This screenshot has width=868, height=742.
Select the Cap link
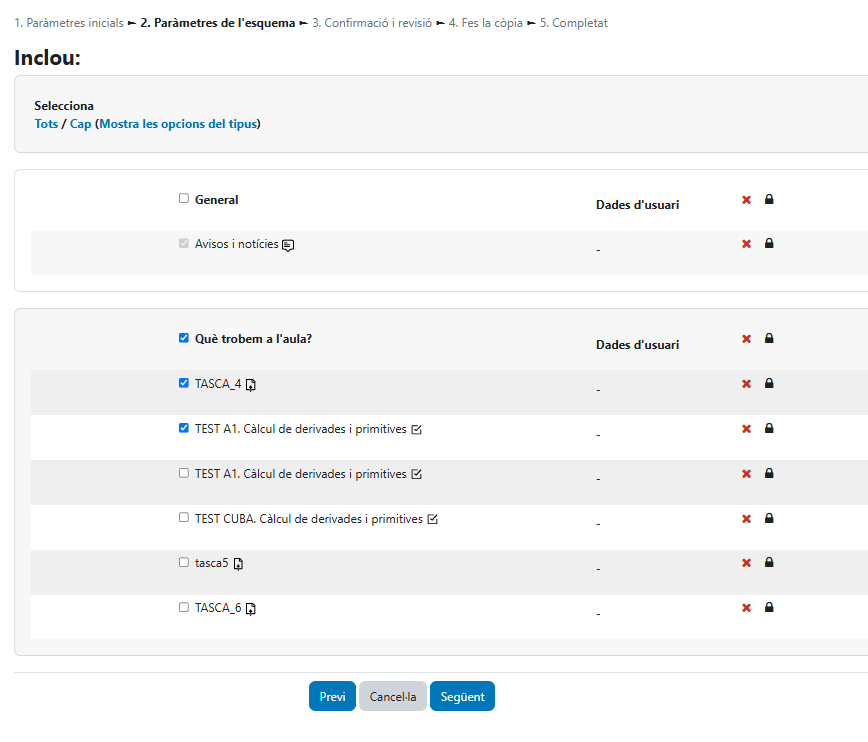click(x=80, y=124)
